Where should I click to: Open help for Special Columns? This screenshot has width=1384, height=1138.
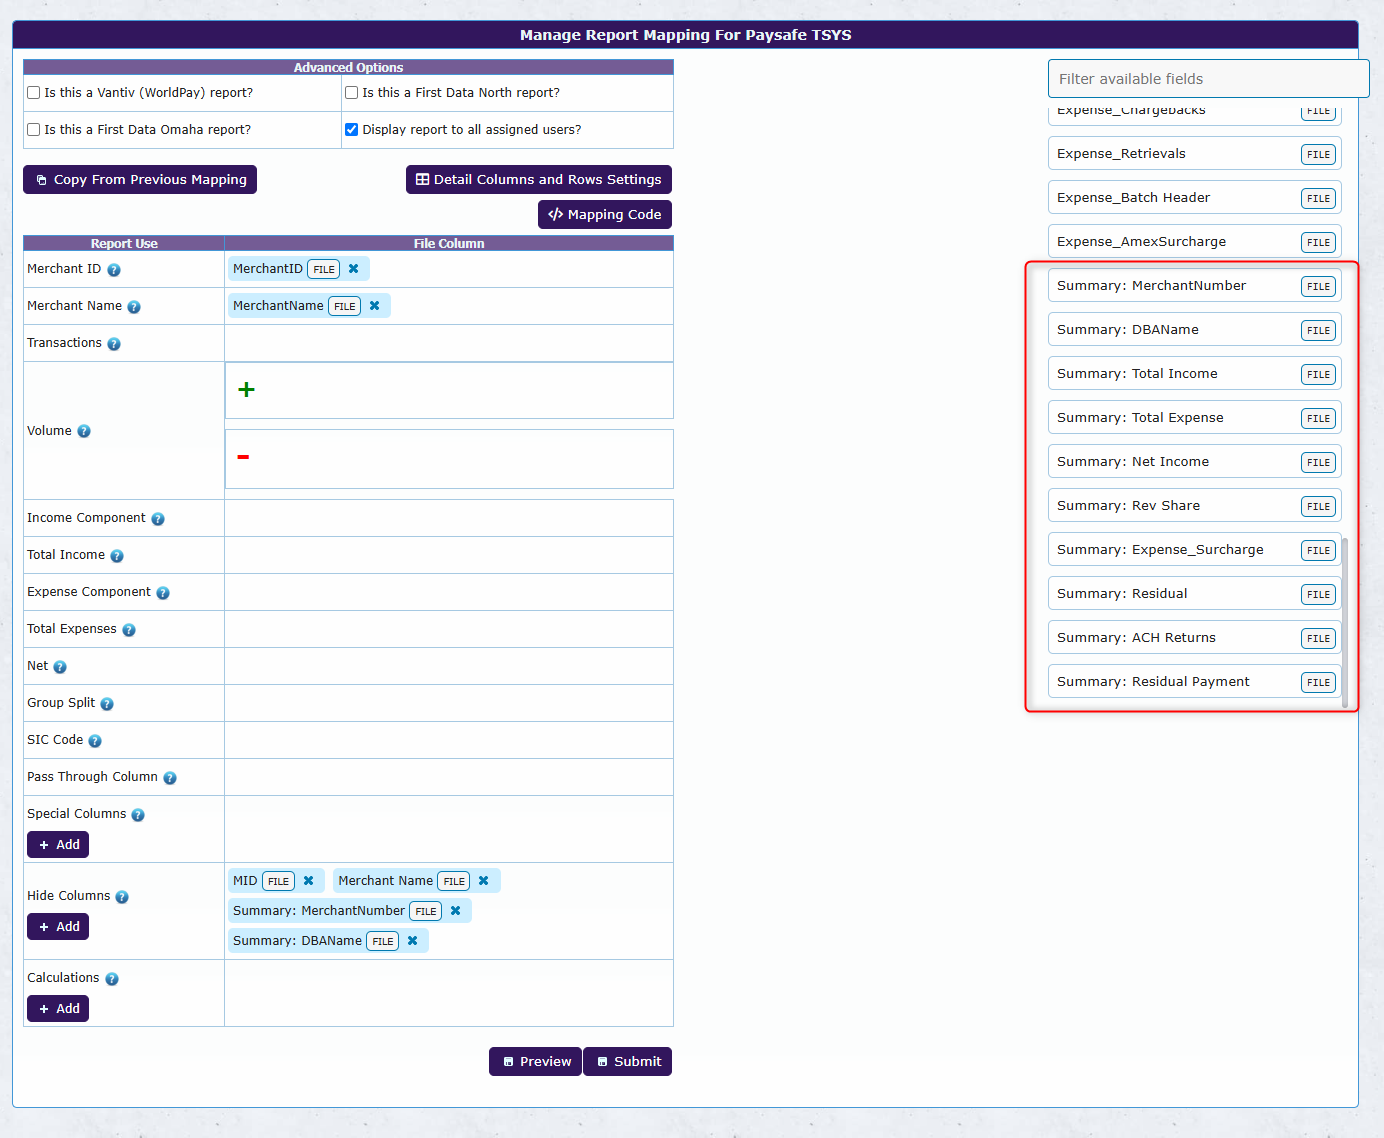coord(138,815)
